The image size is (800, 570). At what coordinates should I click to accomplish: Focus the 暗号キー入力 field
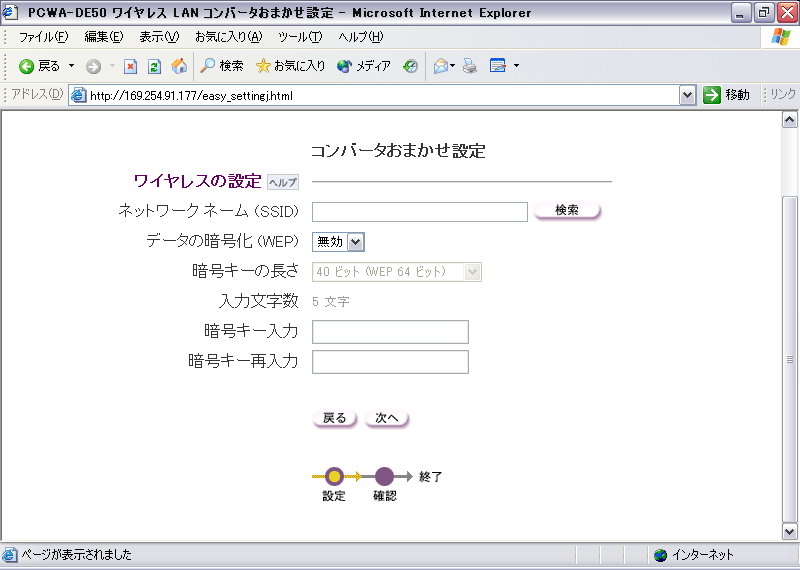[390, 332]
